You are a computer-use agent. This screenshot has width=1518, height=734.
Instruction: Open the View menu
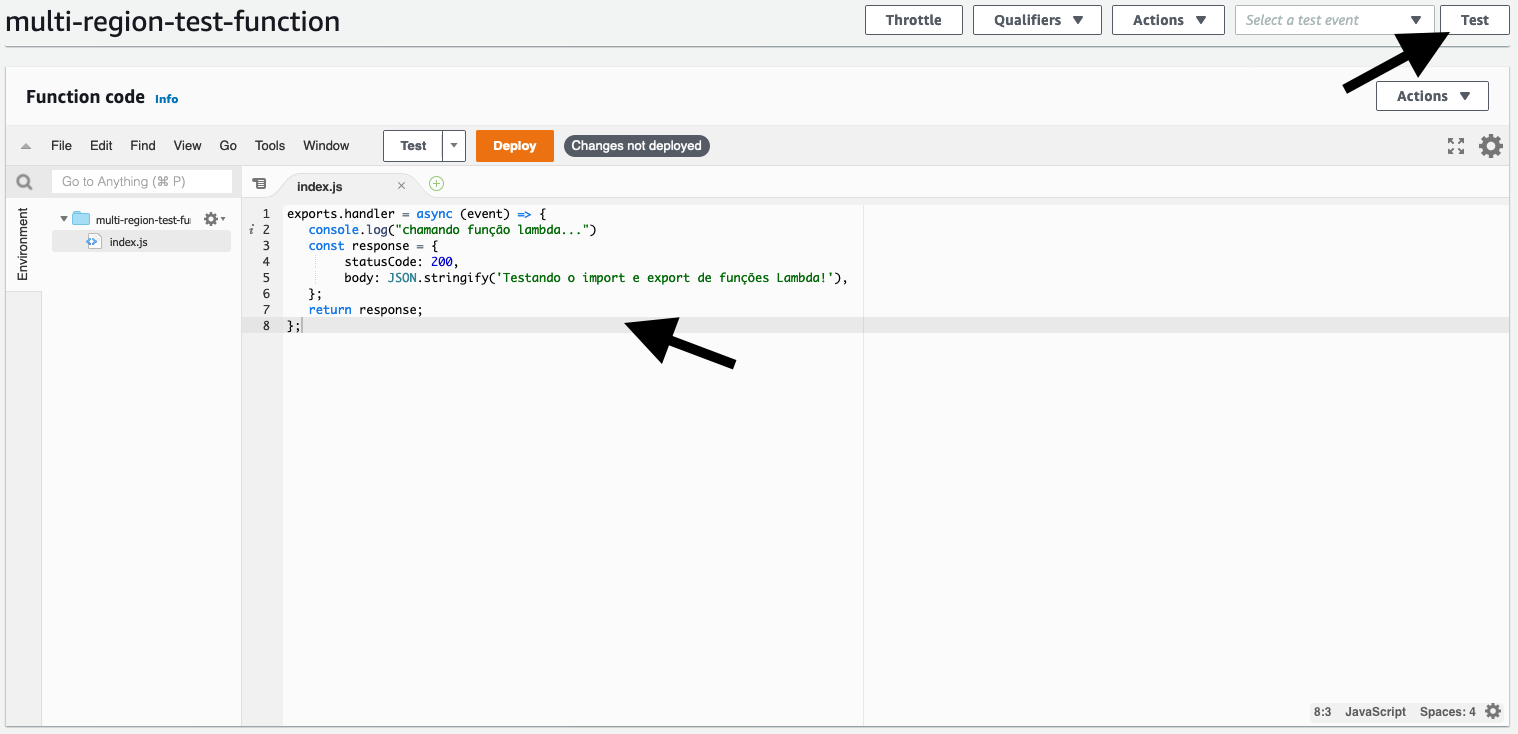point(187,146)
